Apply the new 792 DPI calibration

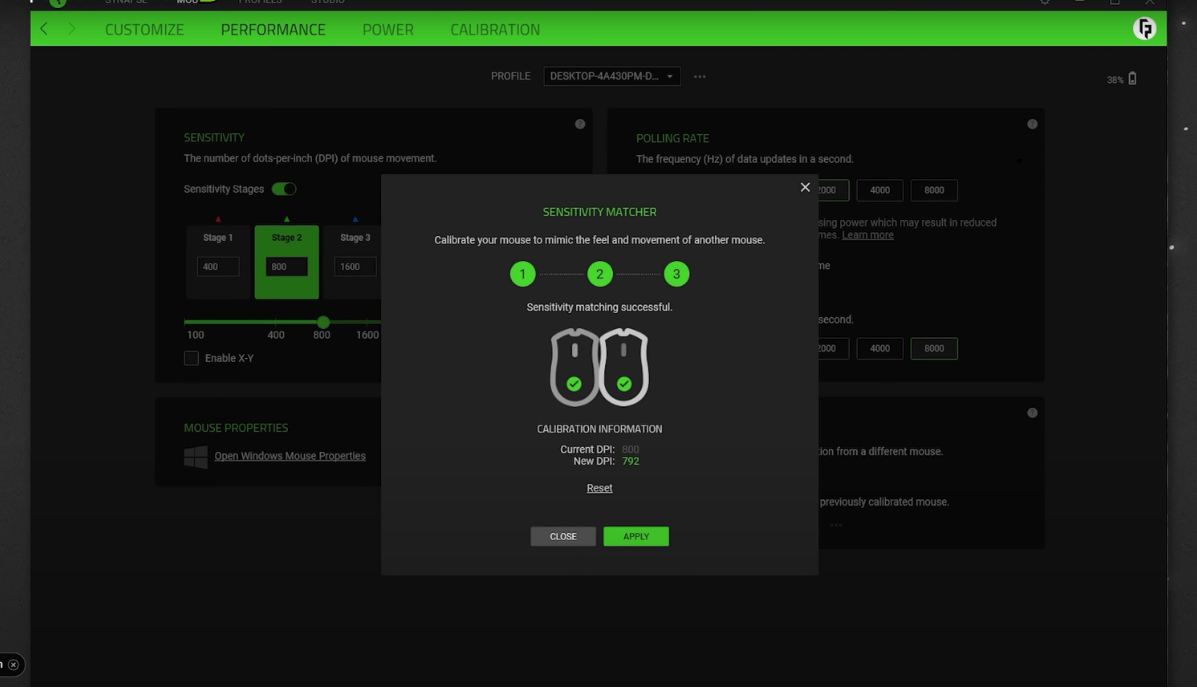tap(636, 536)
